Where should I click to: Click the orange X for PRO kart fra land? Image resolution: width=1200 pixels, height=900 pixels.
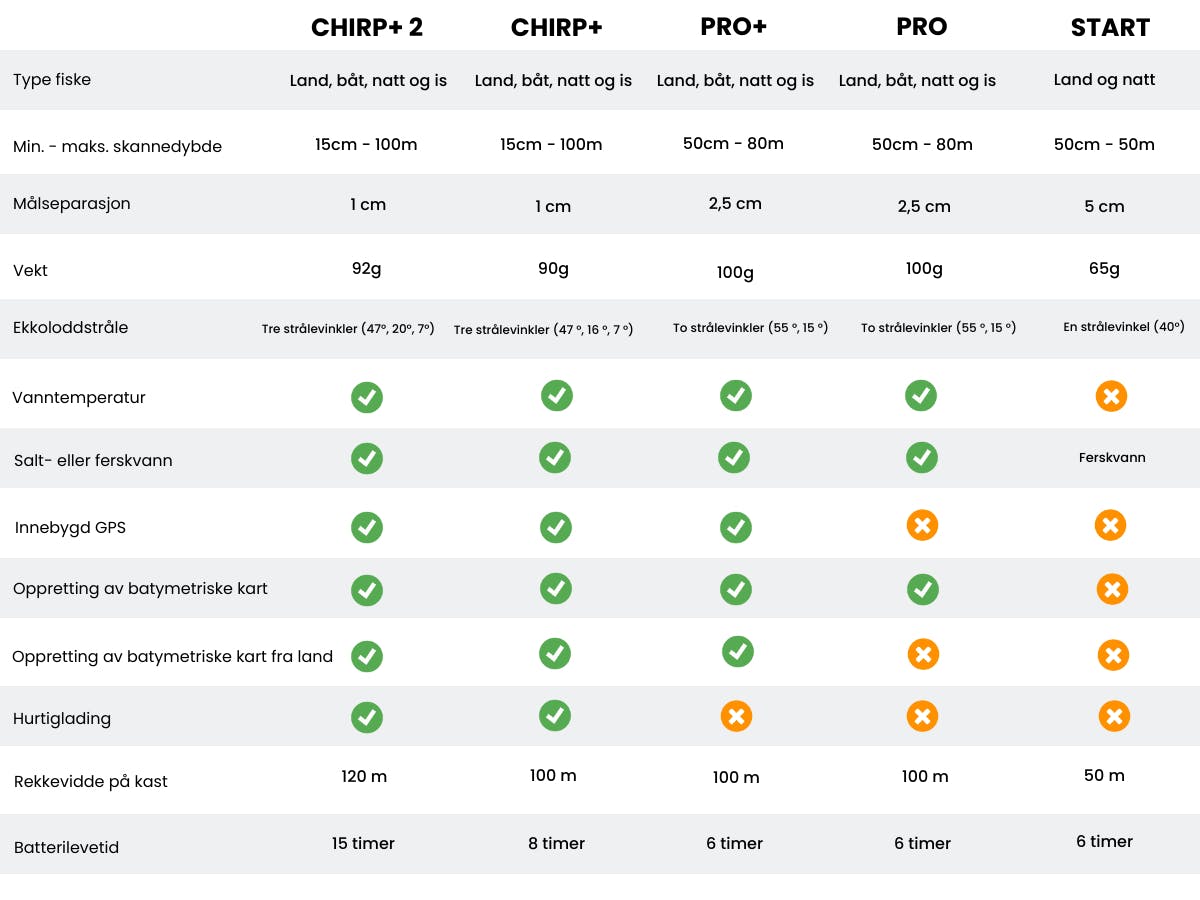(x=923, y=655)
